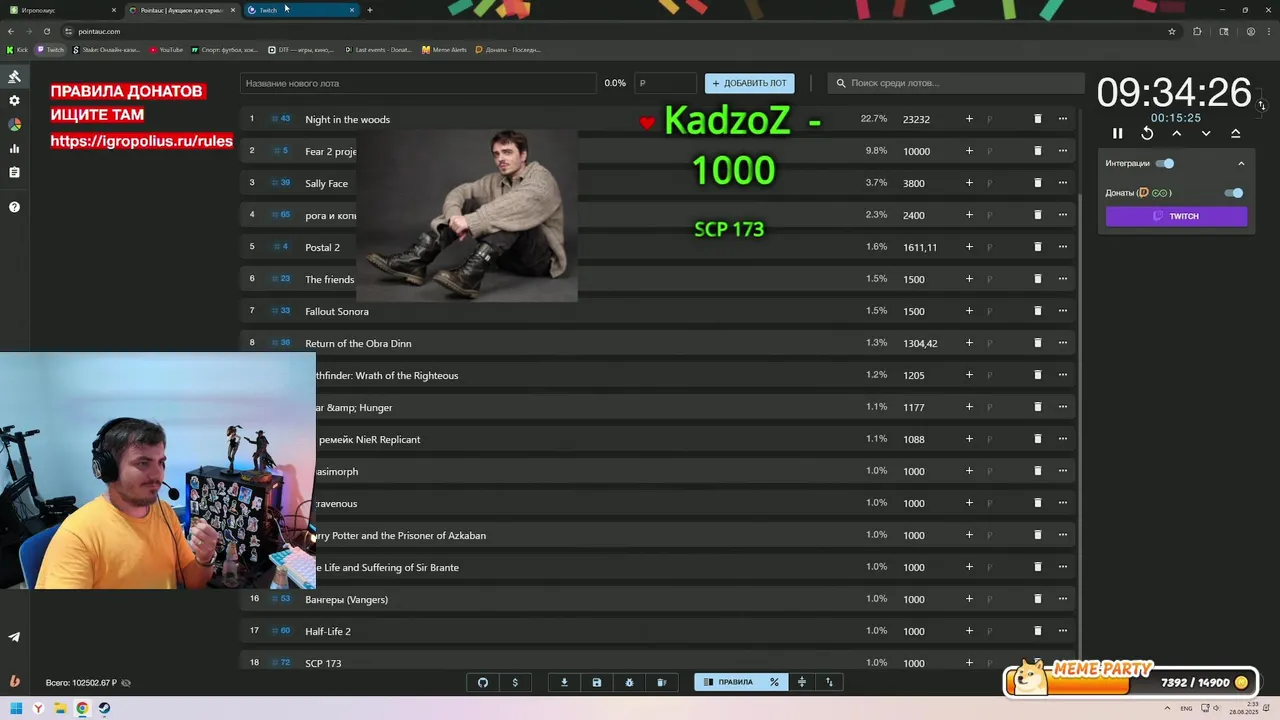Open statistics bar chart icon in the sidebar
The width and height of the screenshot is (1280, 720).
pos(14,149)
